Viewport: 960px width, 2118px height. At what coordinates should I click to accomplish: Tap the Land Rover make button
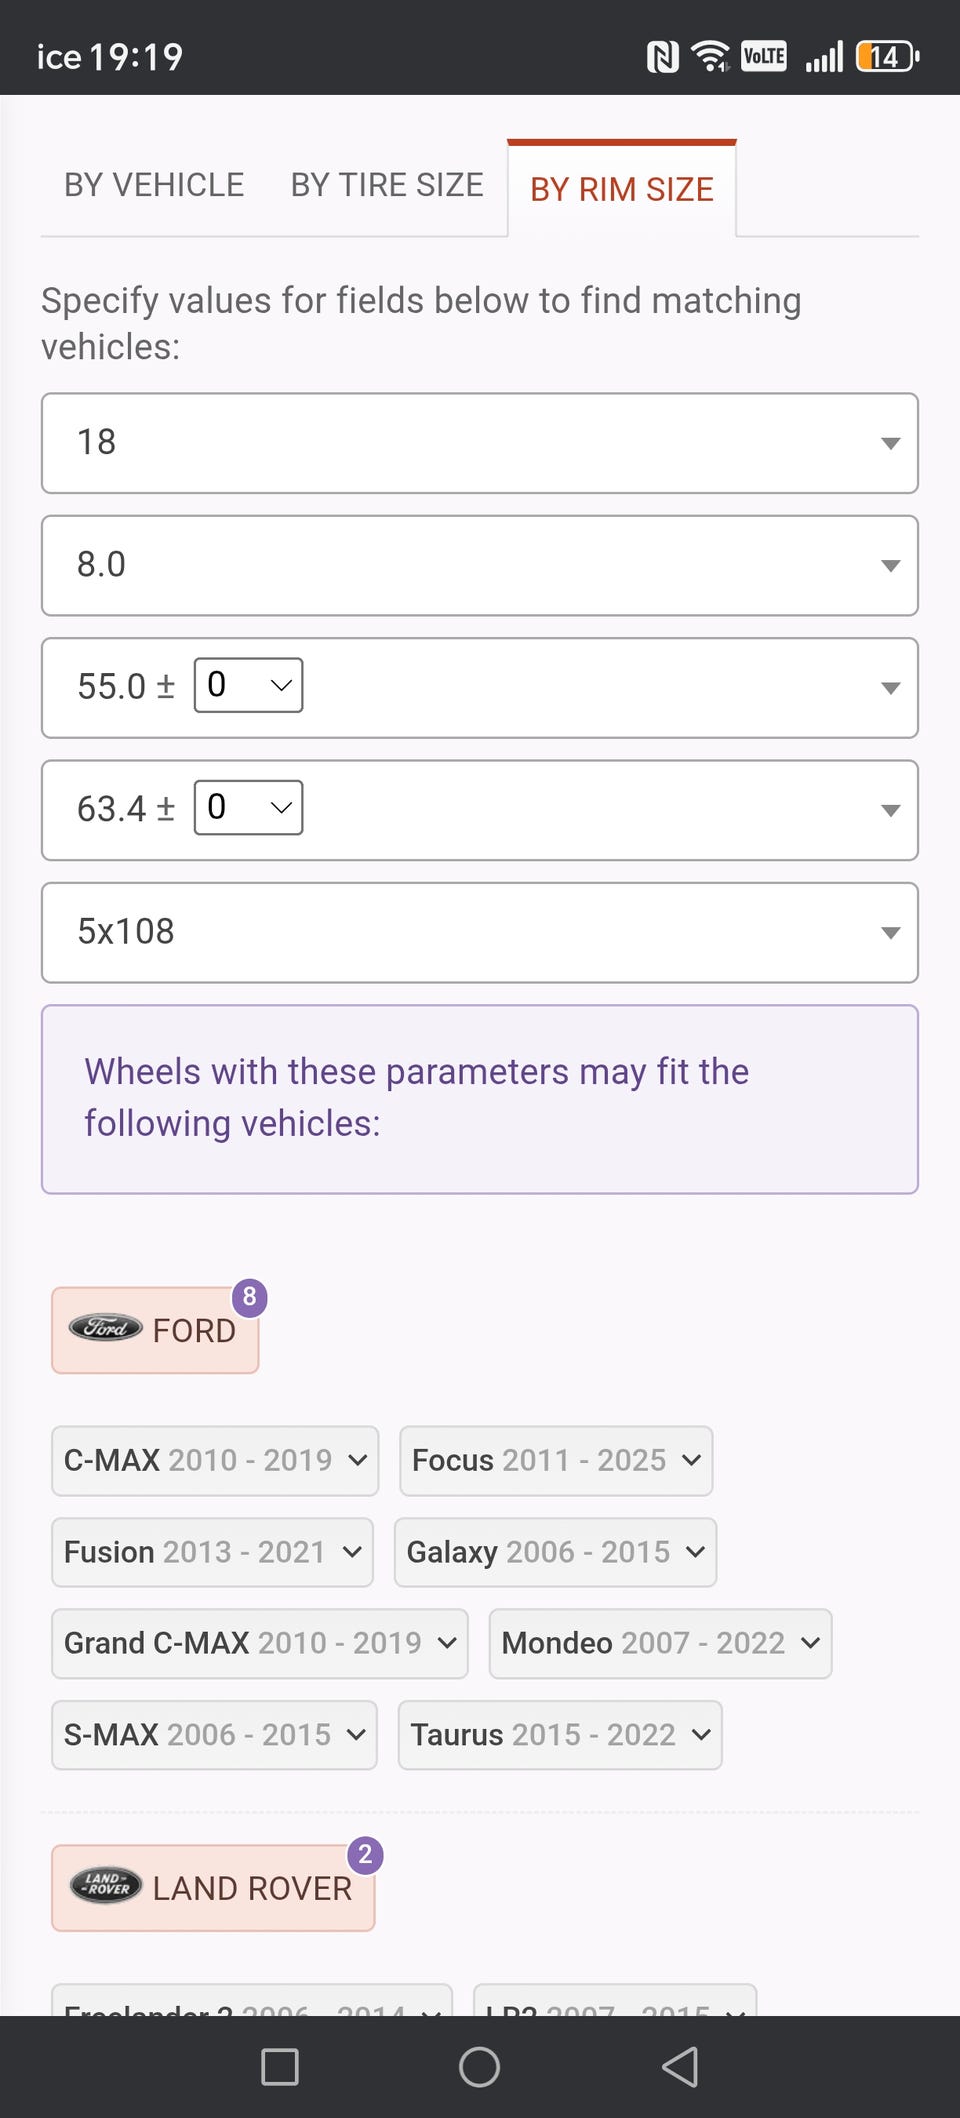[214, 1888]
